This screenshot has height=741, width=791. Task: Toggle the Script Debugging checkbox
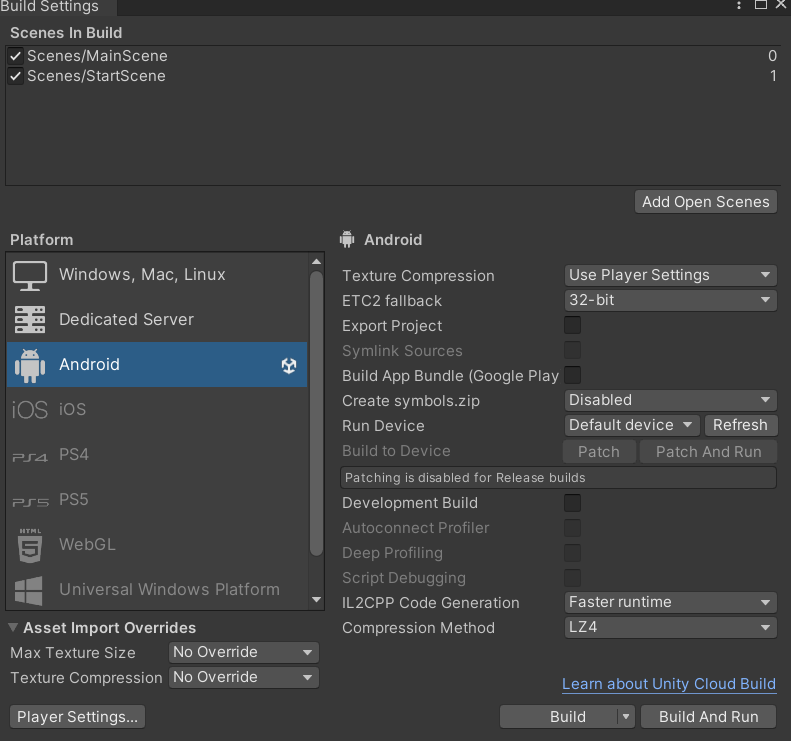tap(573, 578)
